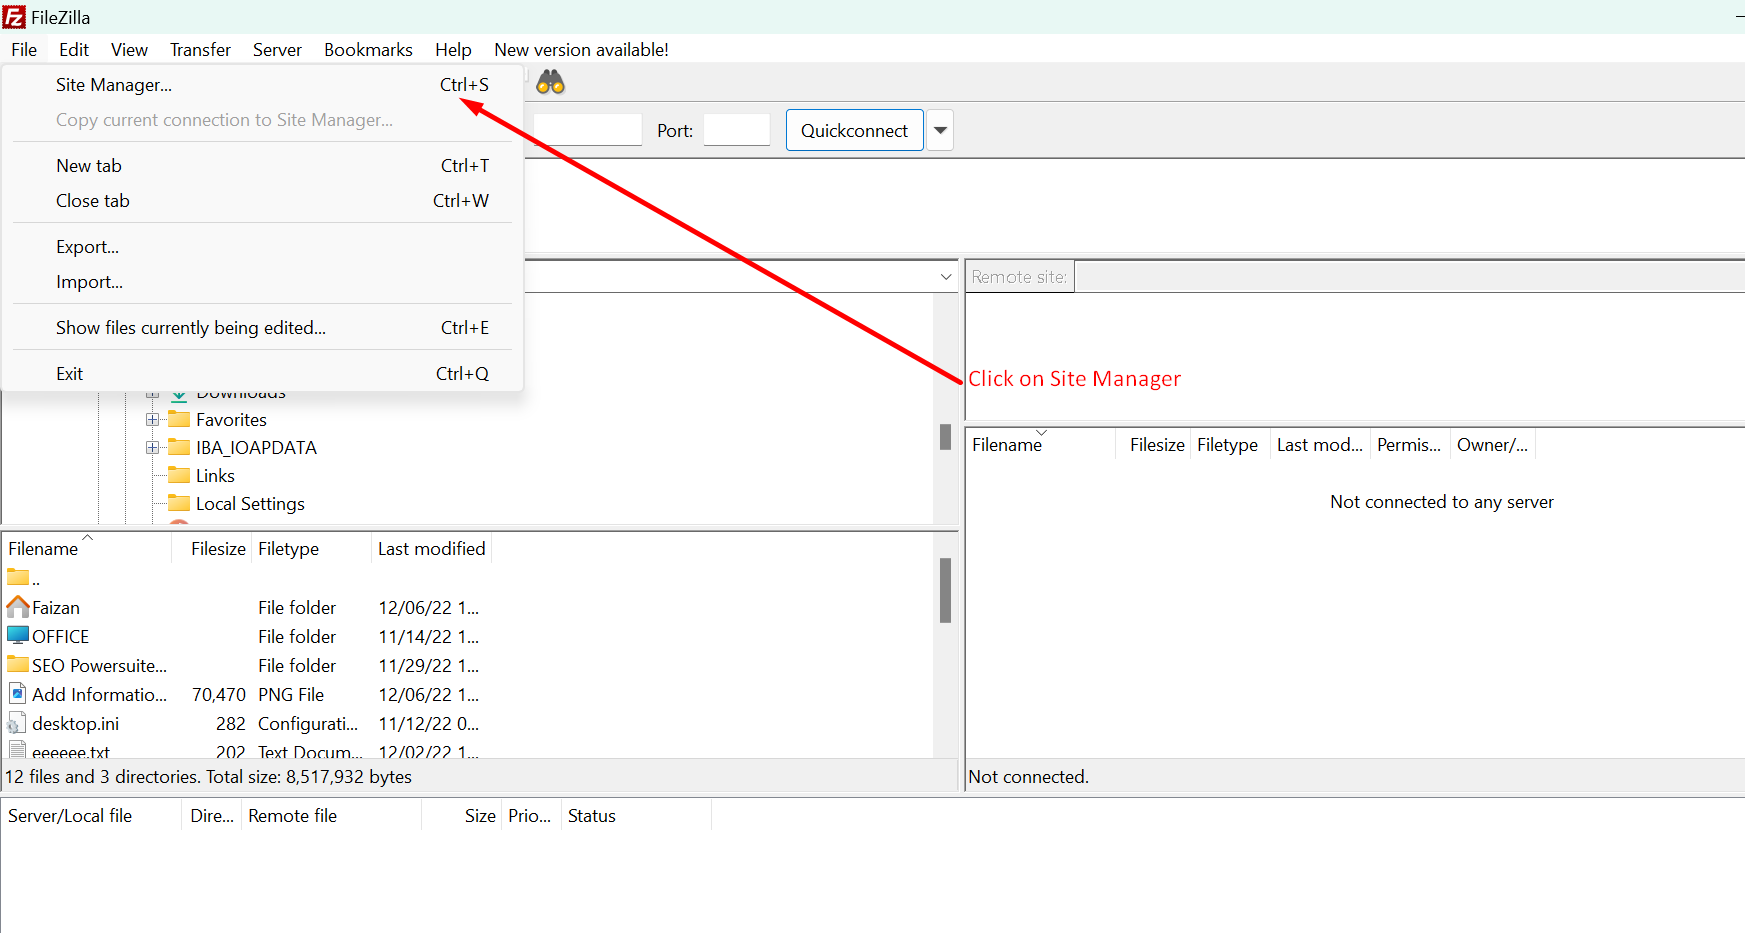The image size is (1745, 933).
Task: Click remote Last mod... column header
Action: point(1320,445)
